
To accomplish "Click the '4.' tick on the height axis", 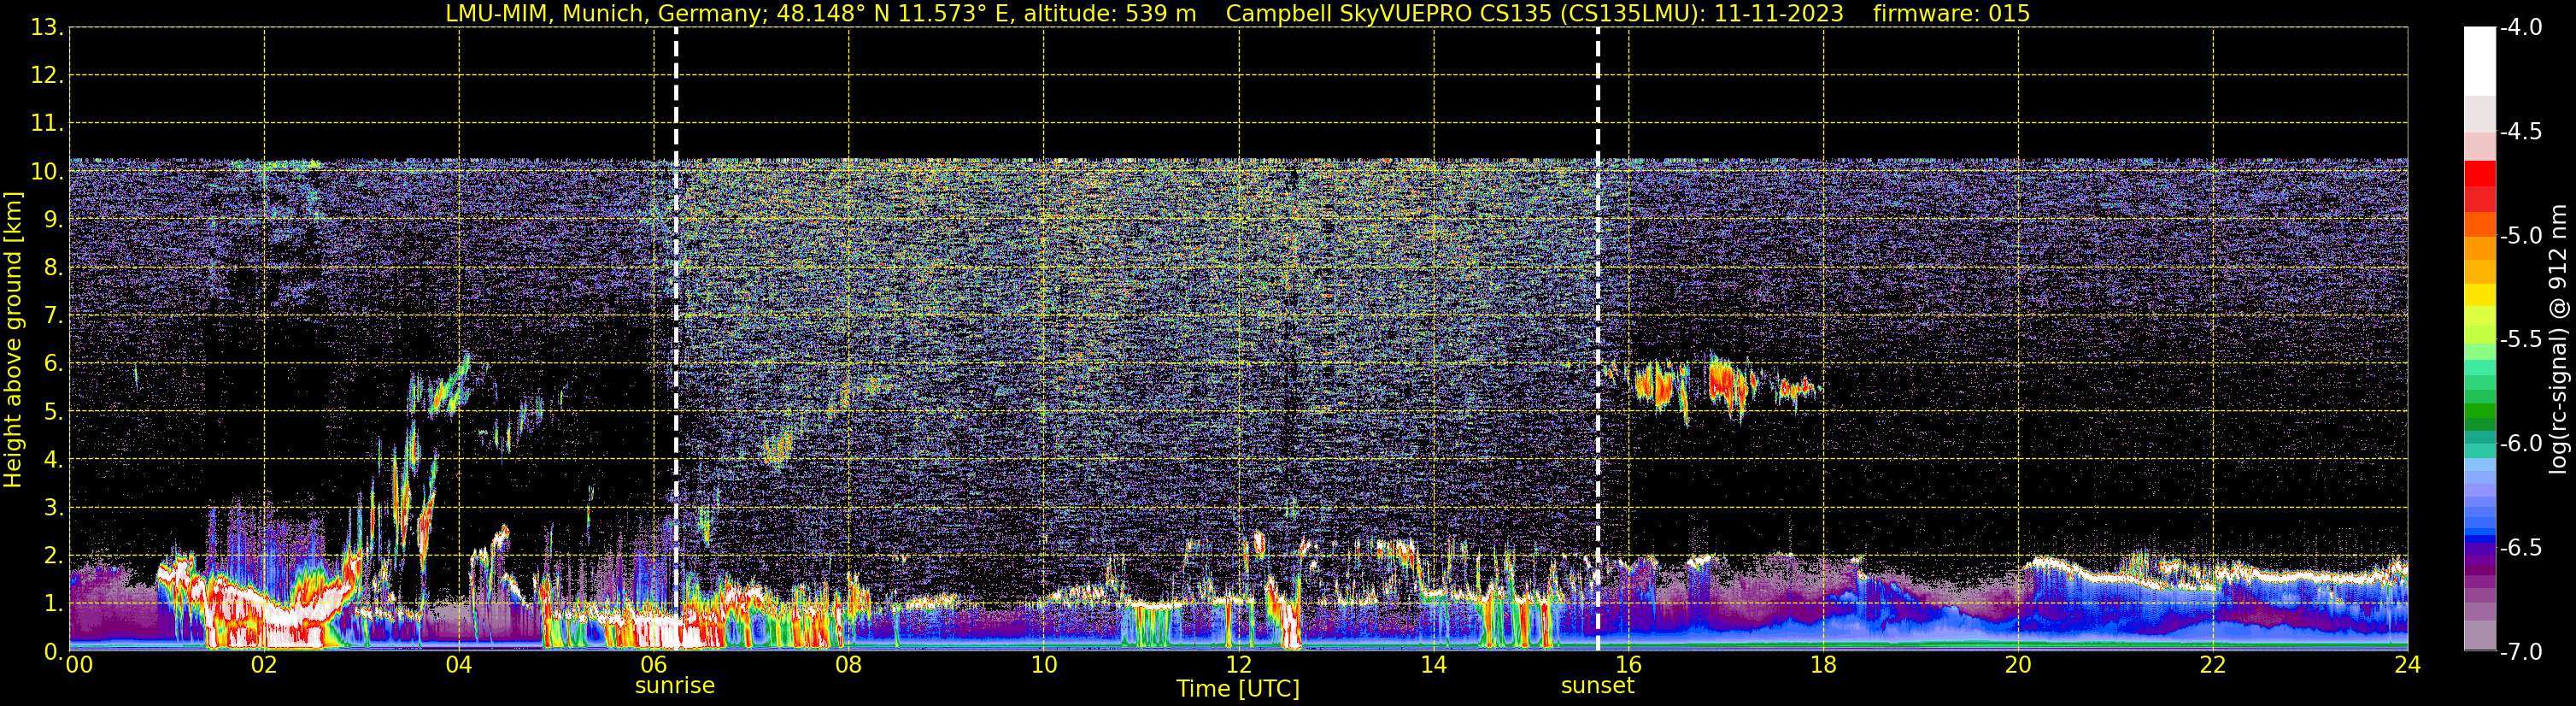I will 52,459.
